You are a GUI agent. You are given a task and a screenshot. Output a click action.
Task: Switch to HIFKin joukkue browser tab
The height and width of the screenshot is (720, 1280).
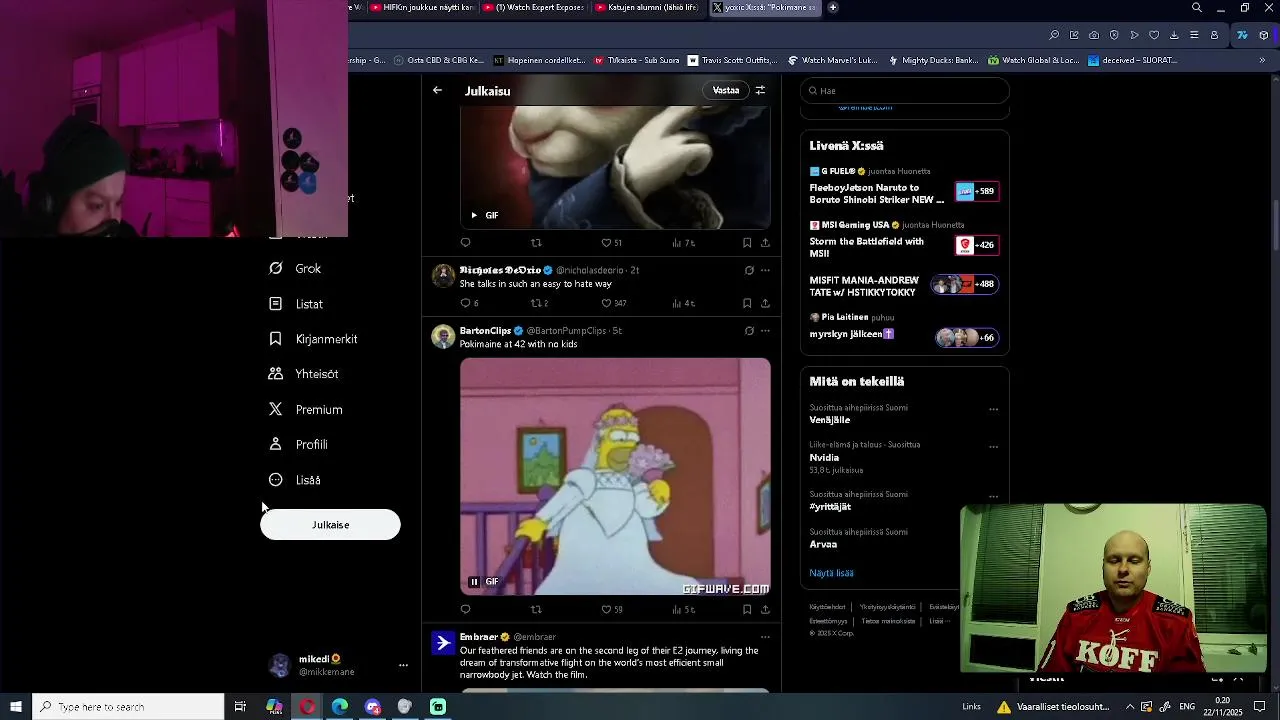[x=422, y=7]
